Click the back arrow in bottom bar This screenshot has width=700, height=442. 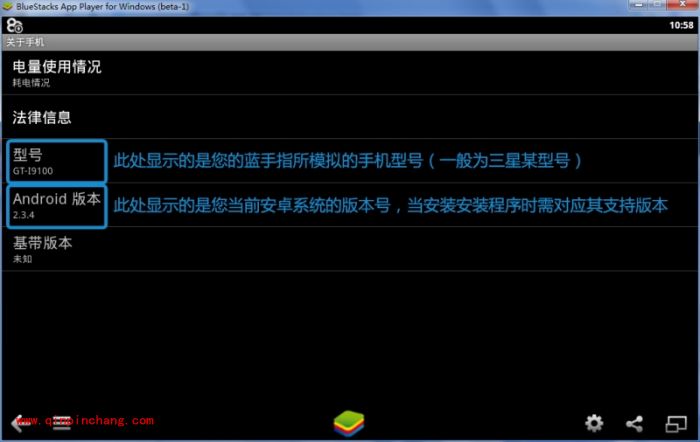[20, 422]
